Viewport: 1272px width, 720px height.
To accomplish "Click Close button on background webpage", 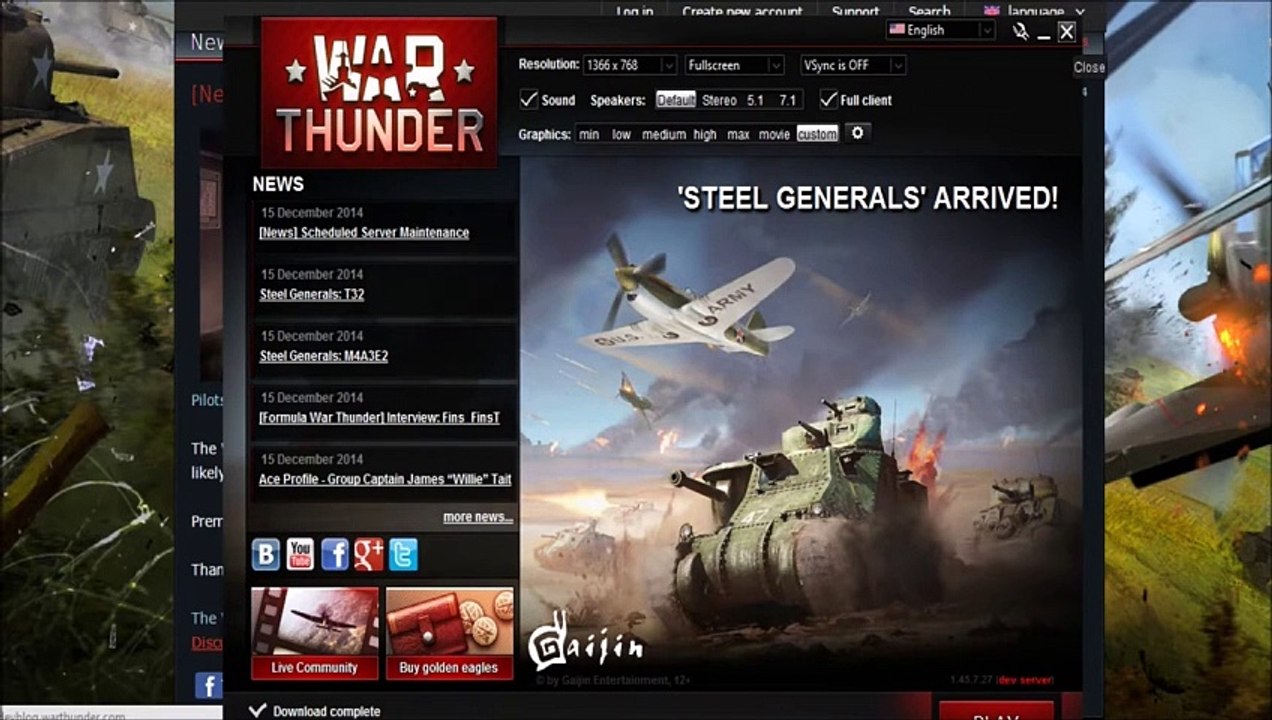I will click(x=1089, y=67).
